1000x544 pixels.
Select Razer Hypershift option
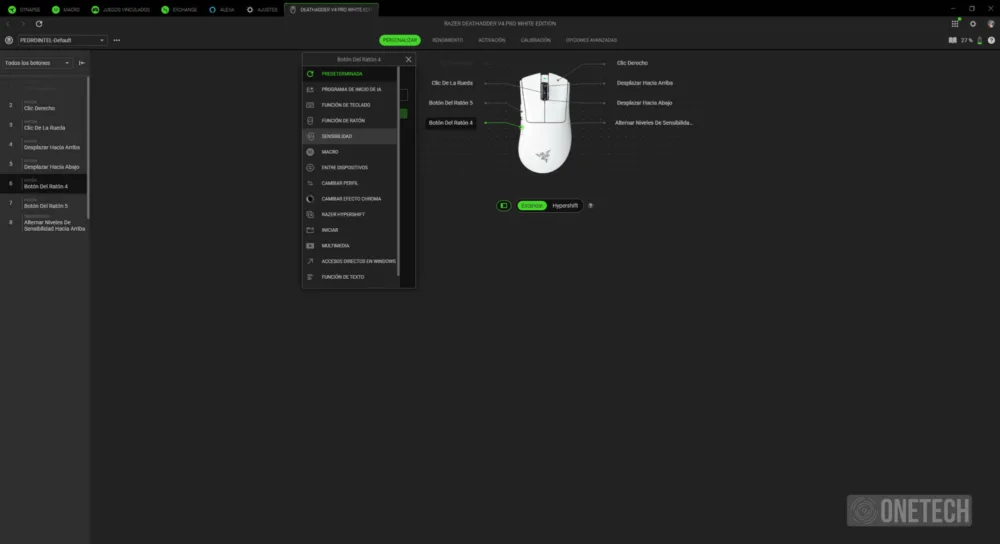coord(350,214)
